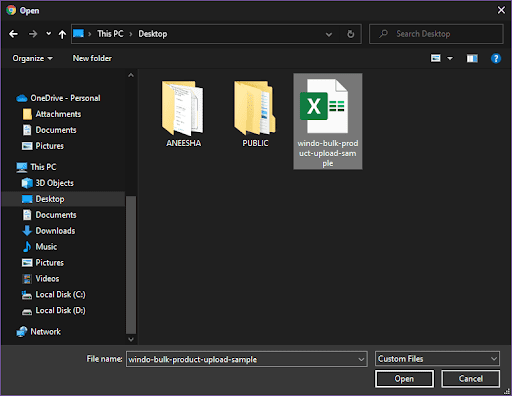The height and width of the screenshot is (396, 512).
Task: Show the preview pane
Action: point(472,59)
